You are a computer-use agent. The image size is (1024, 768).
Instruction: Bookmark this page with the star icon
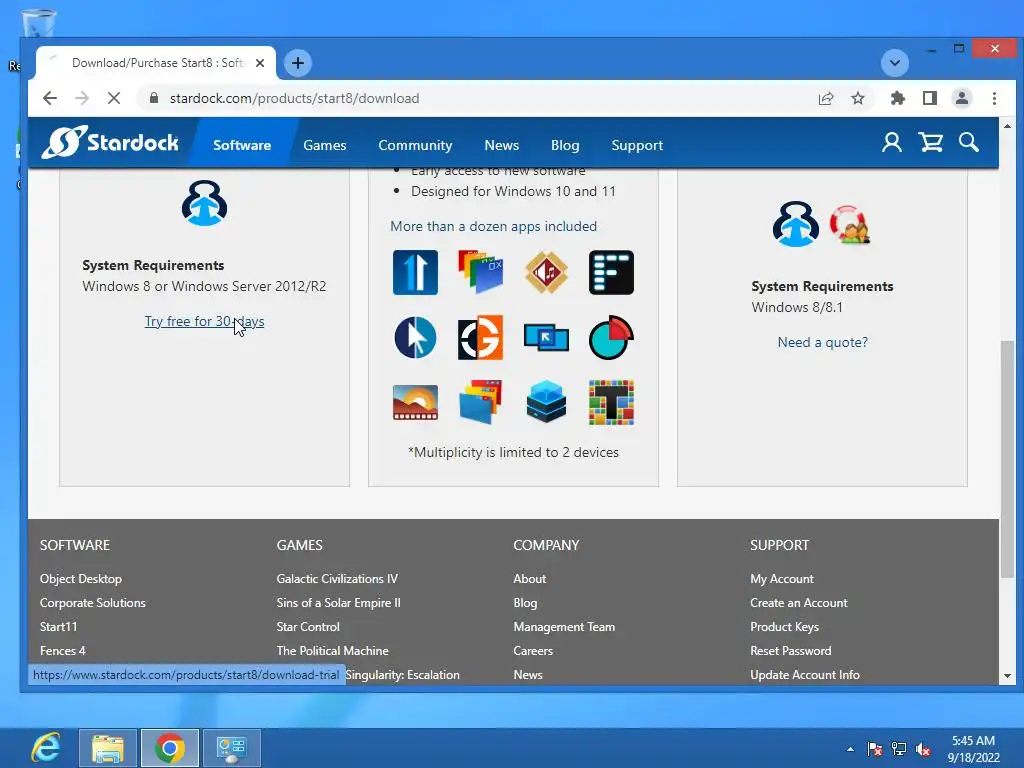858,98
